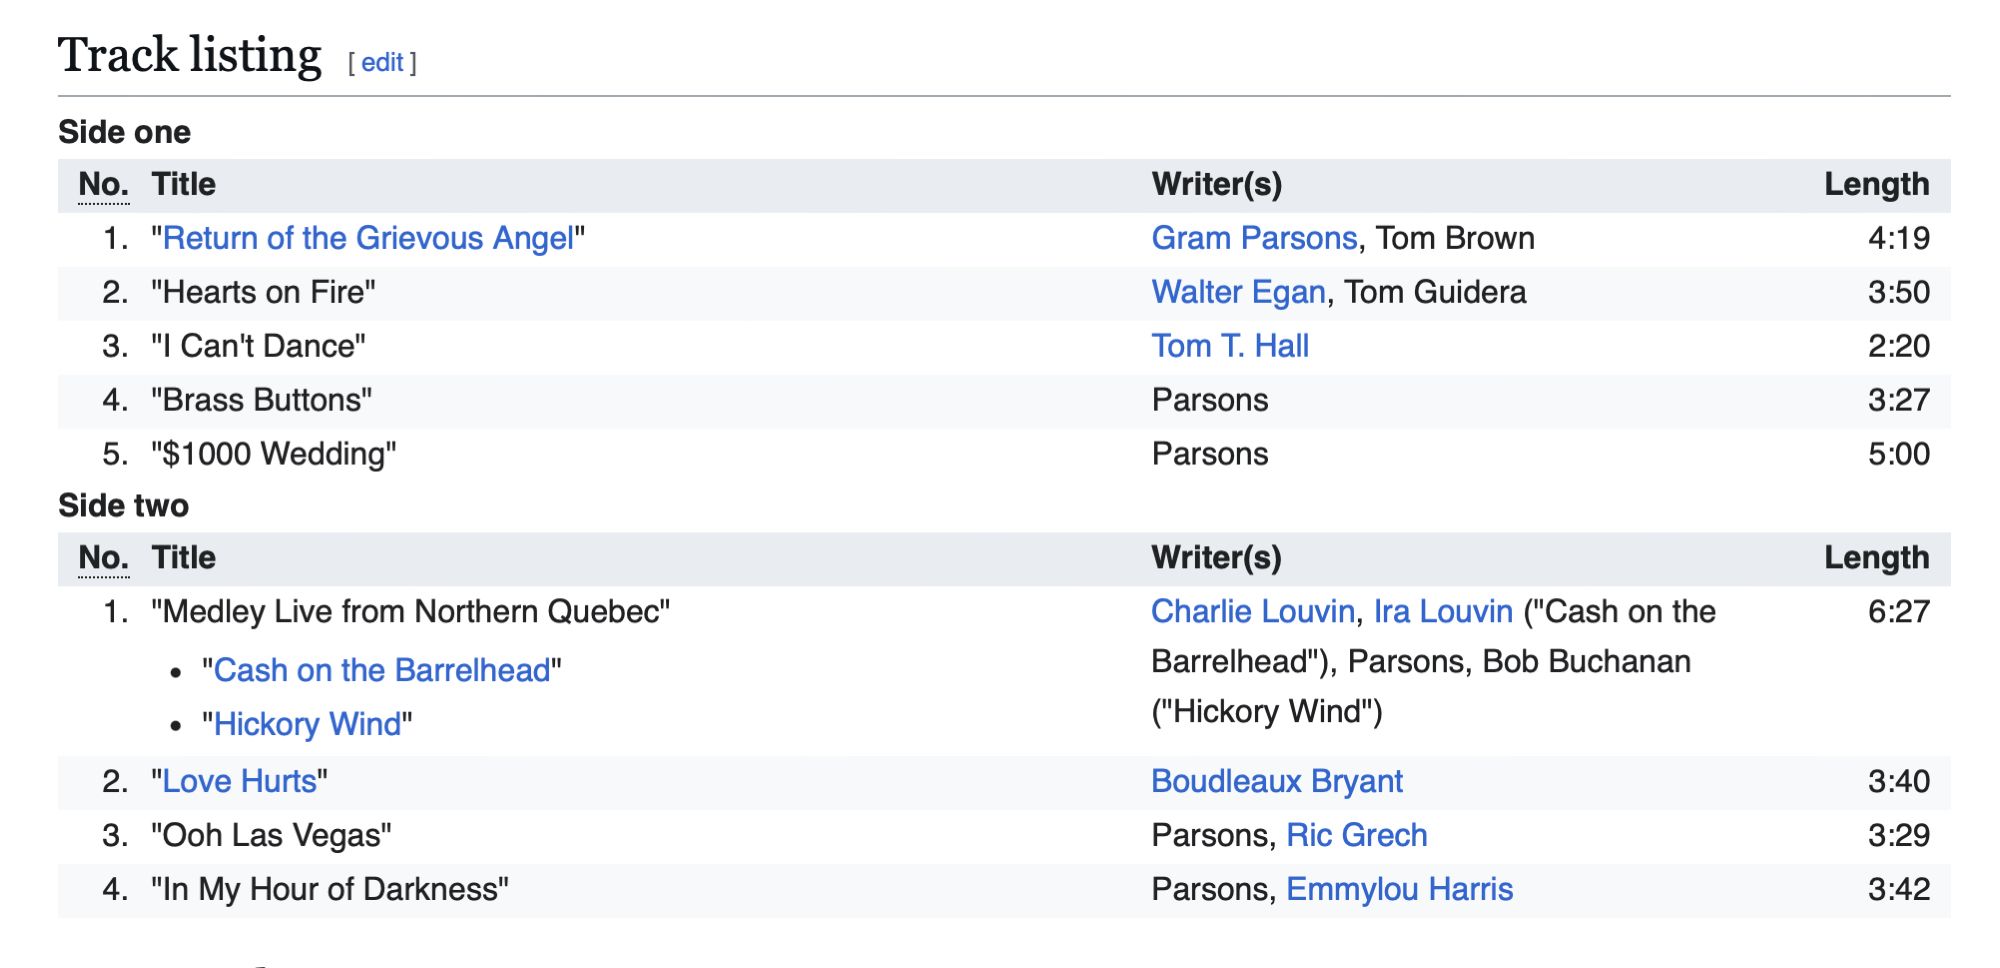Viewport: 2000px width, 968px height.
Task: Click the 3:29 length value
Action: (x=1898, y=835)
